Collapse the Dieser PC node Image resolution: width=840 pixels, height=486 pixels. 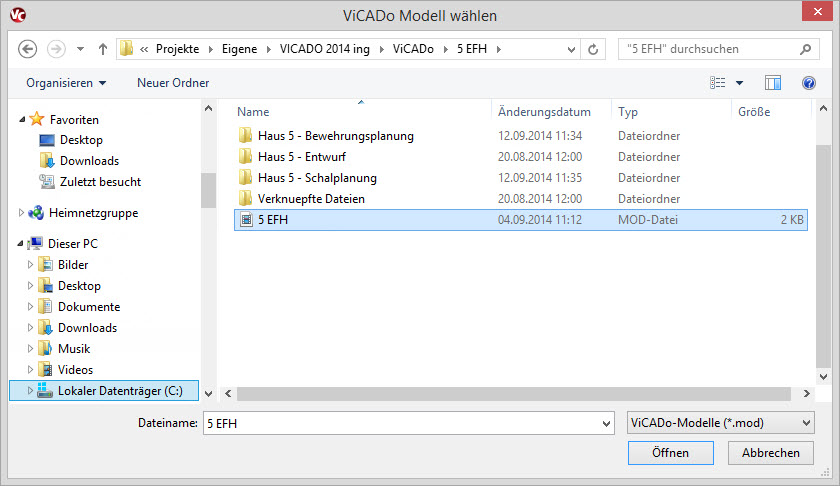coord(20,244)
